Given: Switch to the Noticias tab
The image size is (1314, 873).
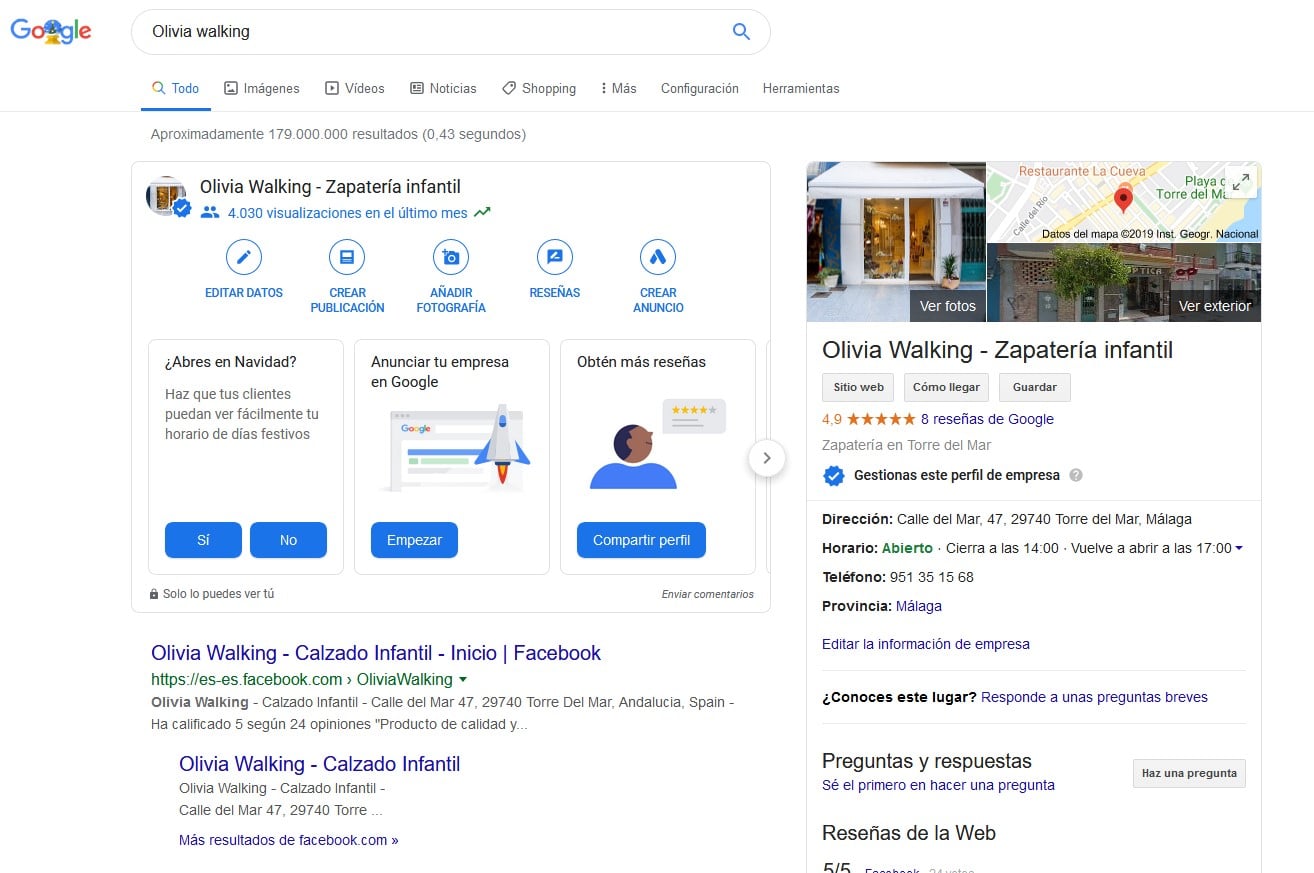Looking at the screenshot, I should pos(443,88).
